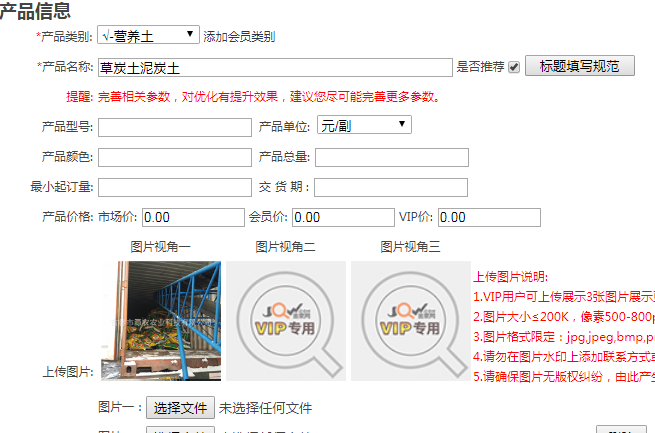Viewport: 655px width, 433px height.
Task: Select the 产品总量 input field
Action: point(392,157)
